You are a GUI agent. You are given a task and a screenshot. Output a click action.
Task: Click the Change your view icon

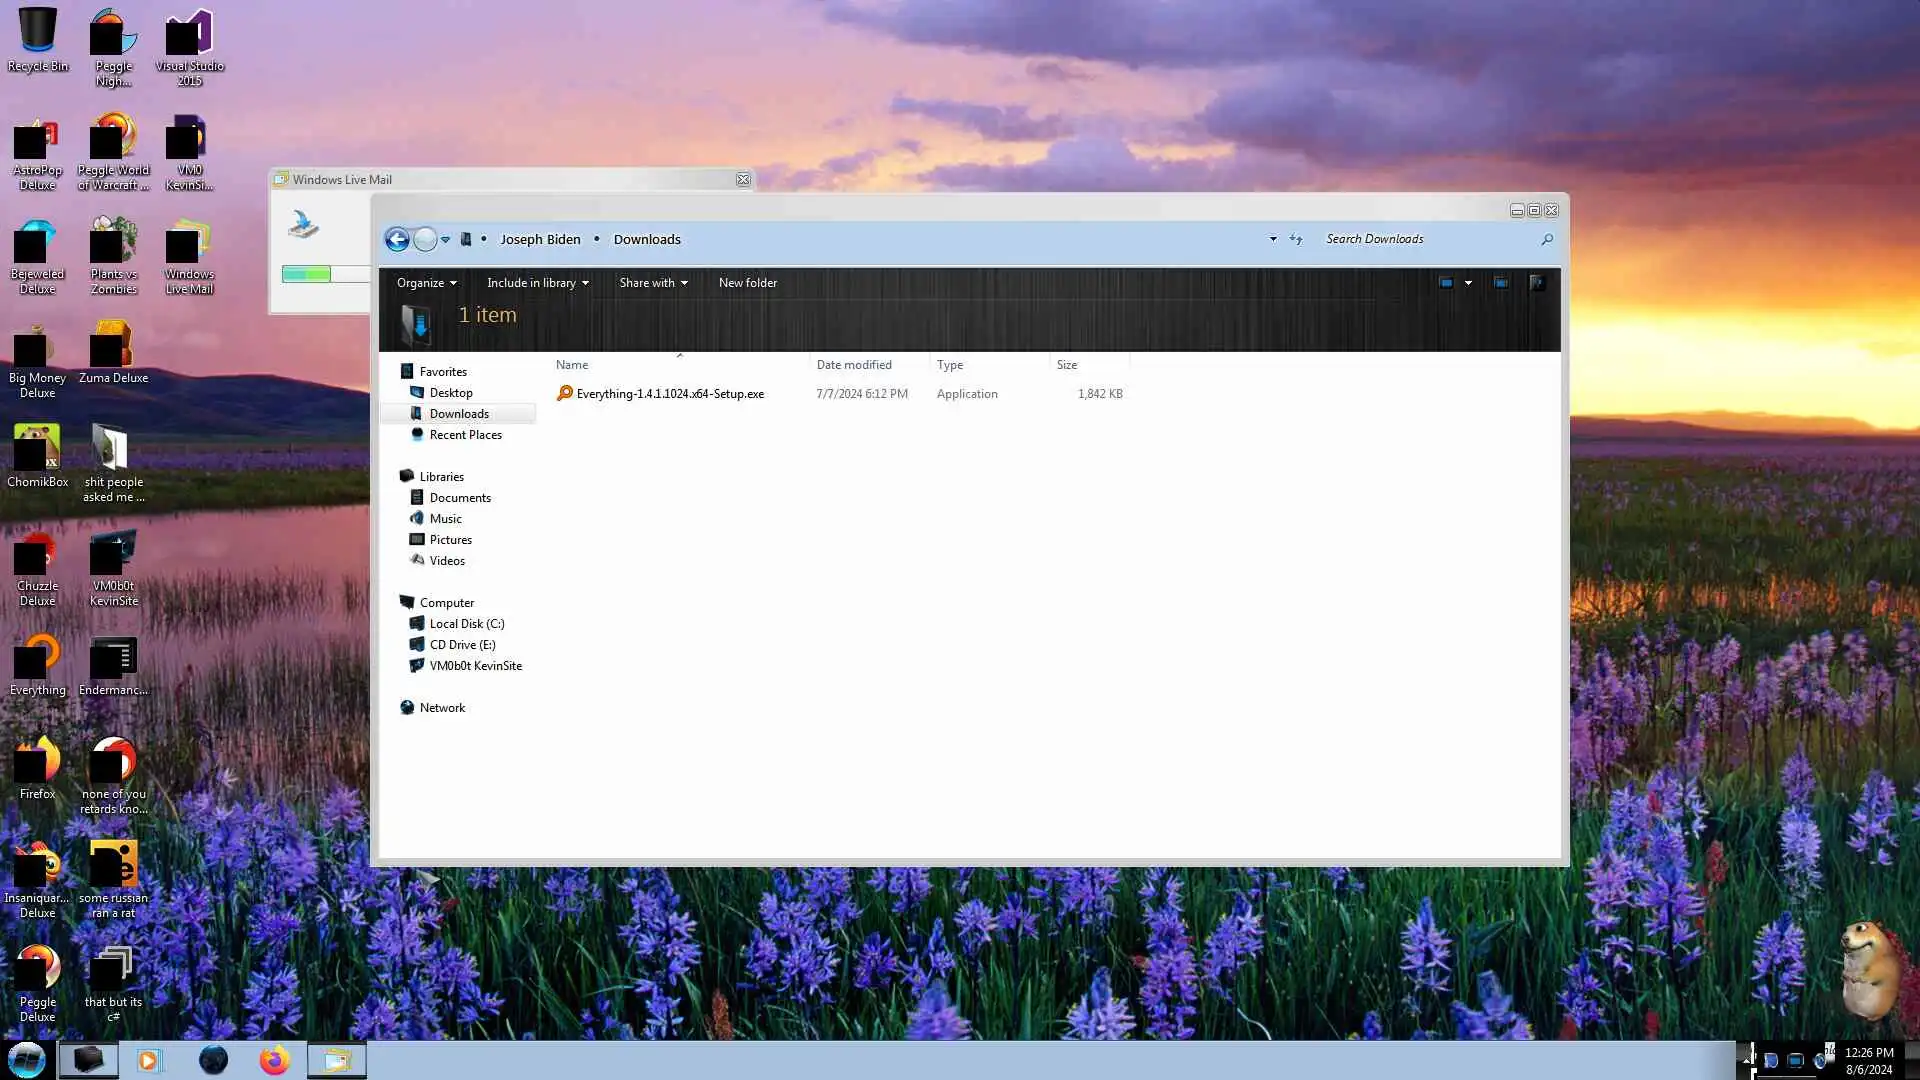click(x=1446, y=283)
